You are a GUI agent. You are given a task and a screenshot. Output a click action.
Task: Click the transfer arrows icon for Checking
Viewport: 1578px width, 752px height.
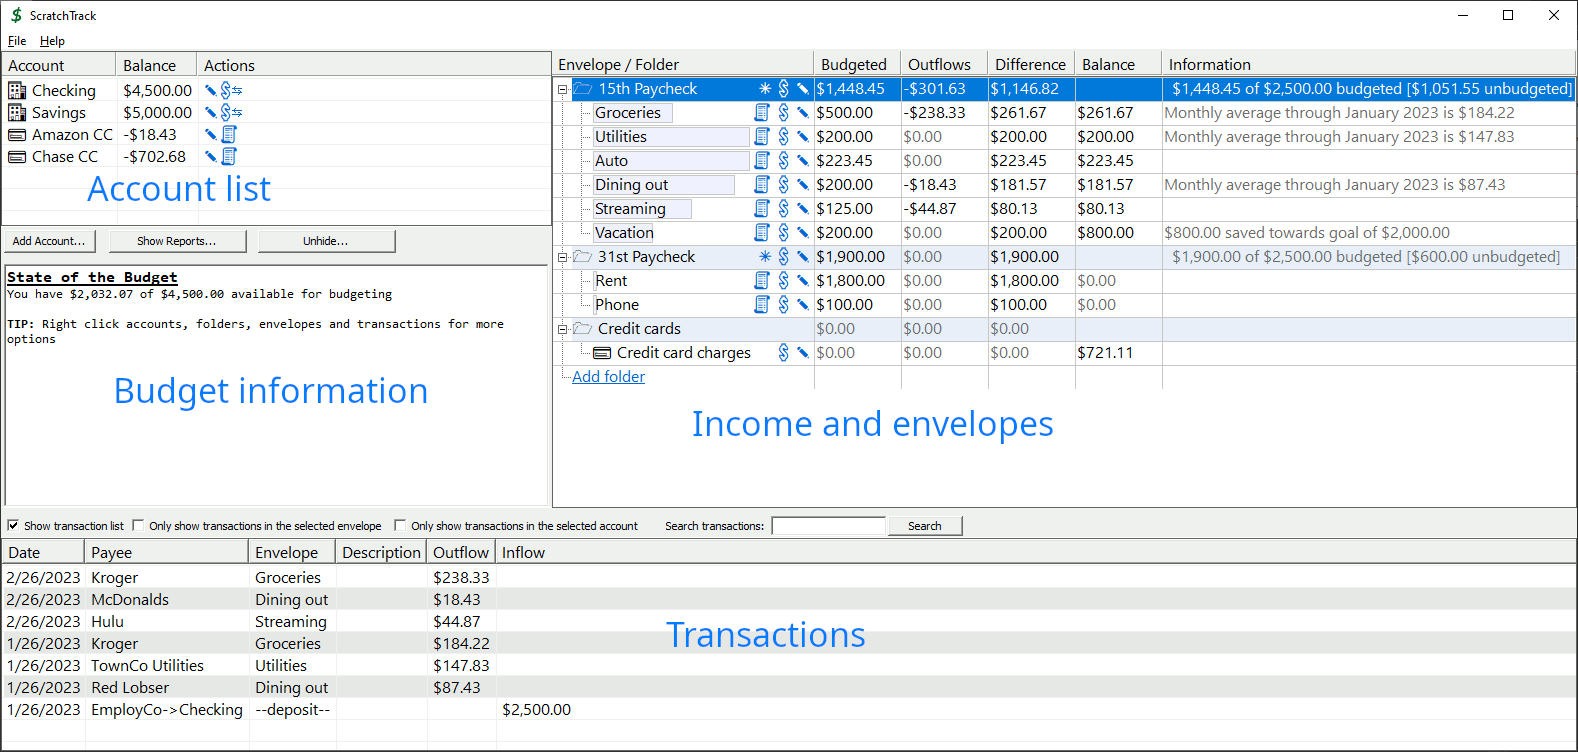237,90
